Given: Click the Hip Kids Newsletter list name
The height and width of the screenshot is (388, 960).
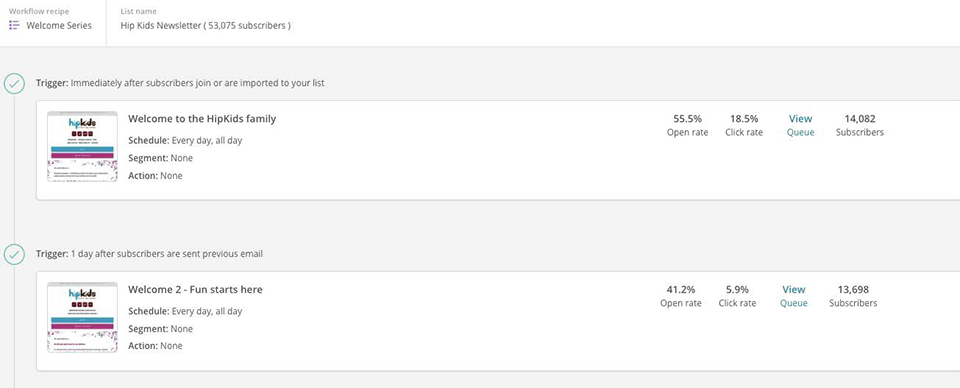Looking at the screenshot, I should 206,26.
